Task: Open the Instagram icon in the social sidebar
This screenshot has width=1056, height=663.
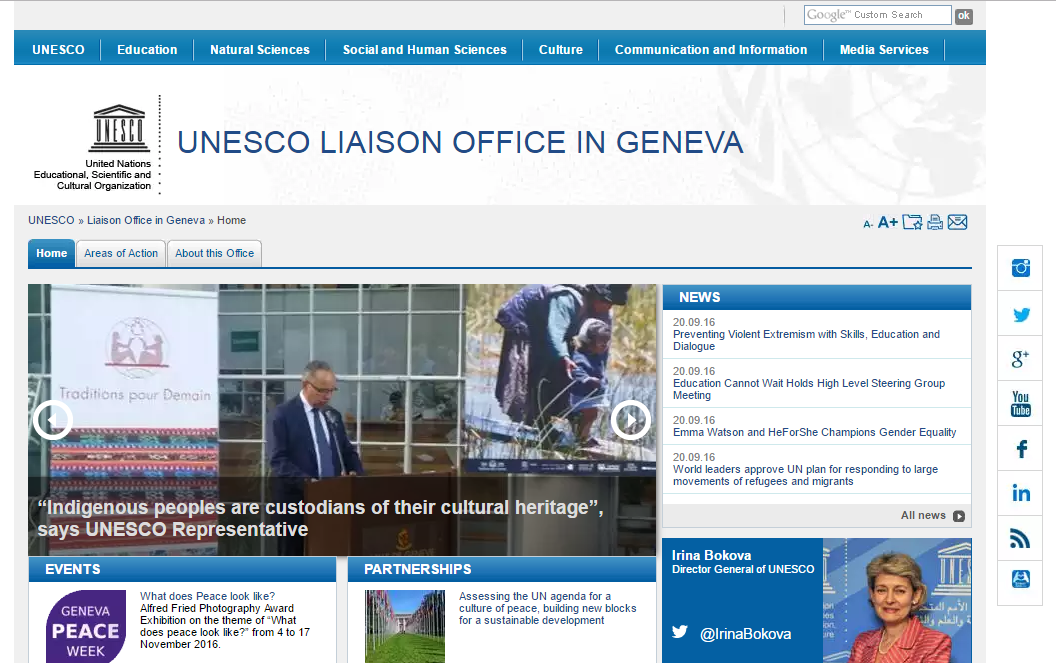Action: click(1020, 268)
